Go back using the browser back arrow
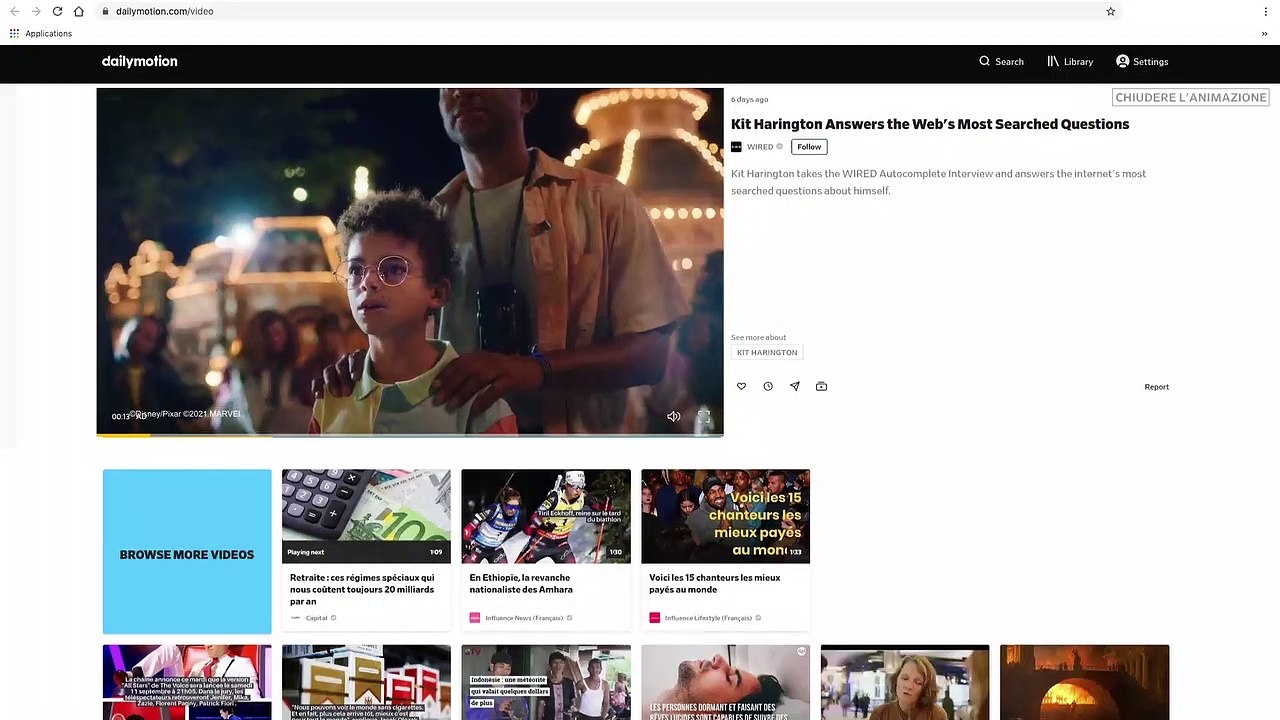The height and width of the screenshot is (720, 1280). [15, 11]
